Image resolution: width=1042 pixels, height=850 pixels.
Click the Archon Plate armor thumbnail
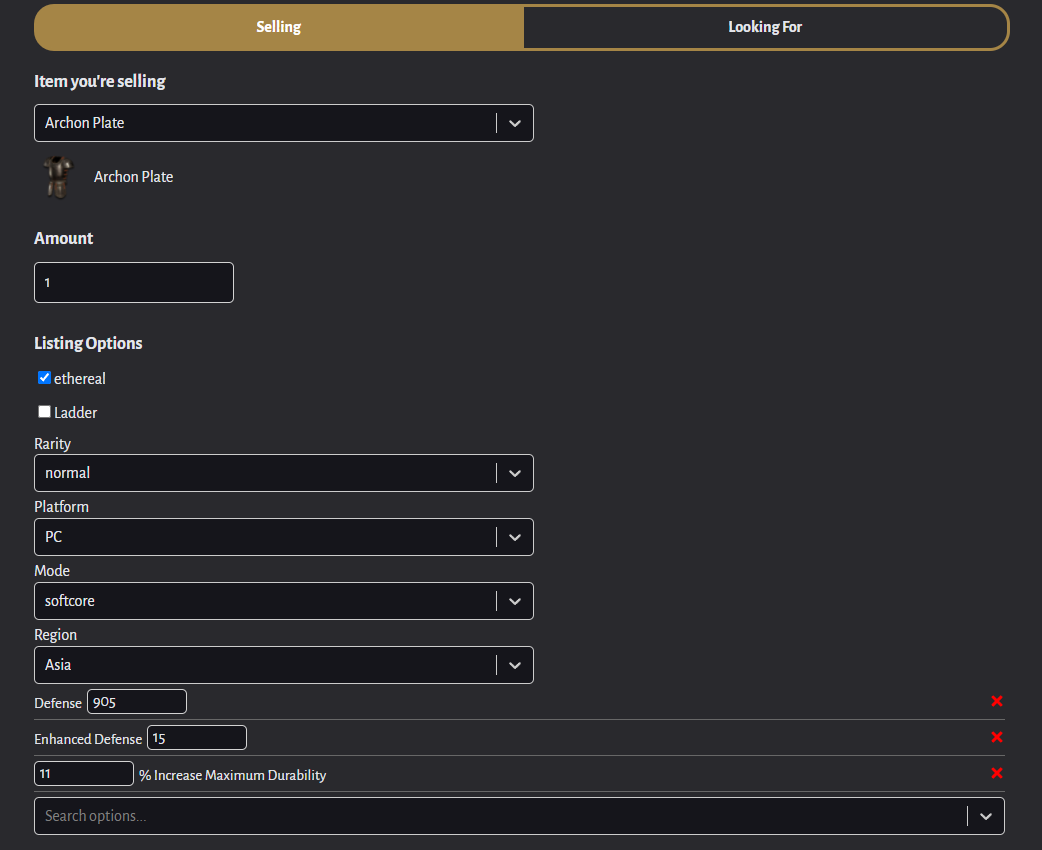coord(58,177)
